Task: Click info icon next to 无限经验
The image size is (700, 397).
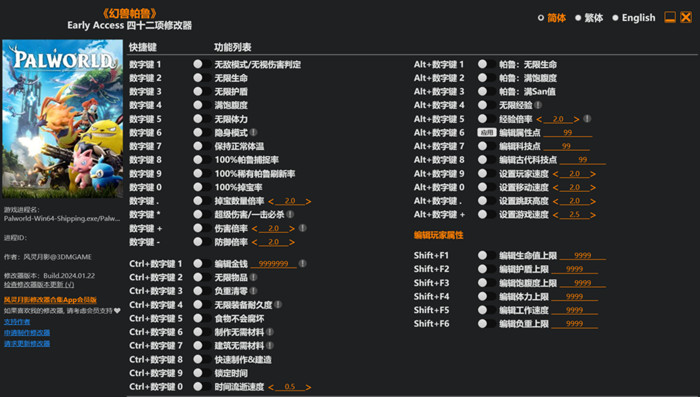Action: [x=538, y=105]
